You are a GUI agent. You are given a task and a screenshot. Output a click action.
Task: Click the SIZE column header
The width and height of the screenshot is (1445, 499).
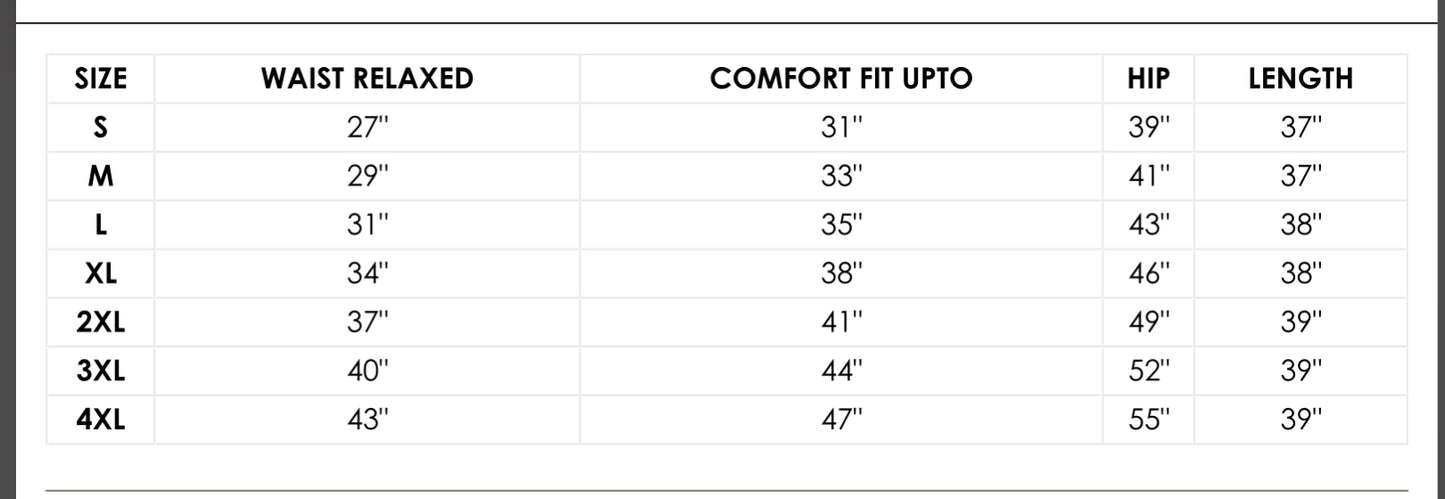tap(101, 79)
